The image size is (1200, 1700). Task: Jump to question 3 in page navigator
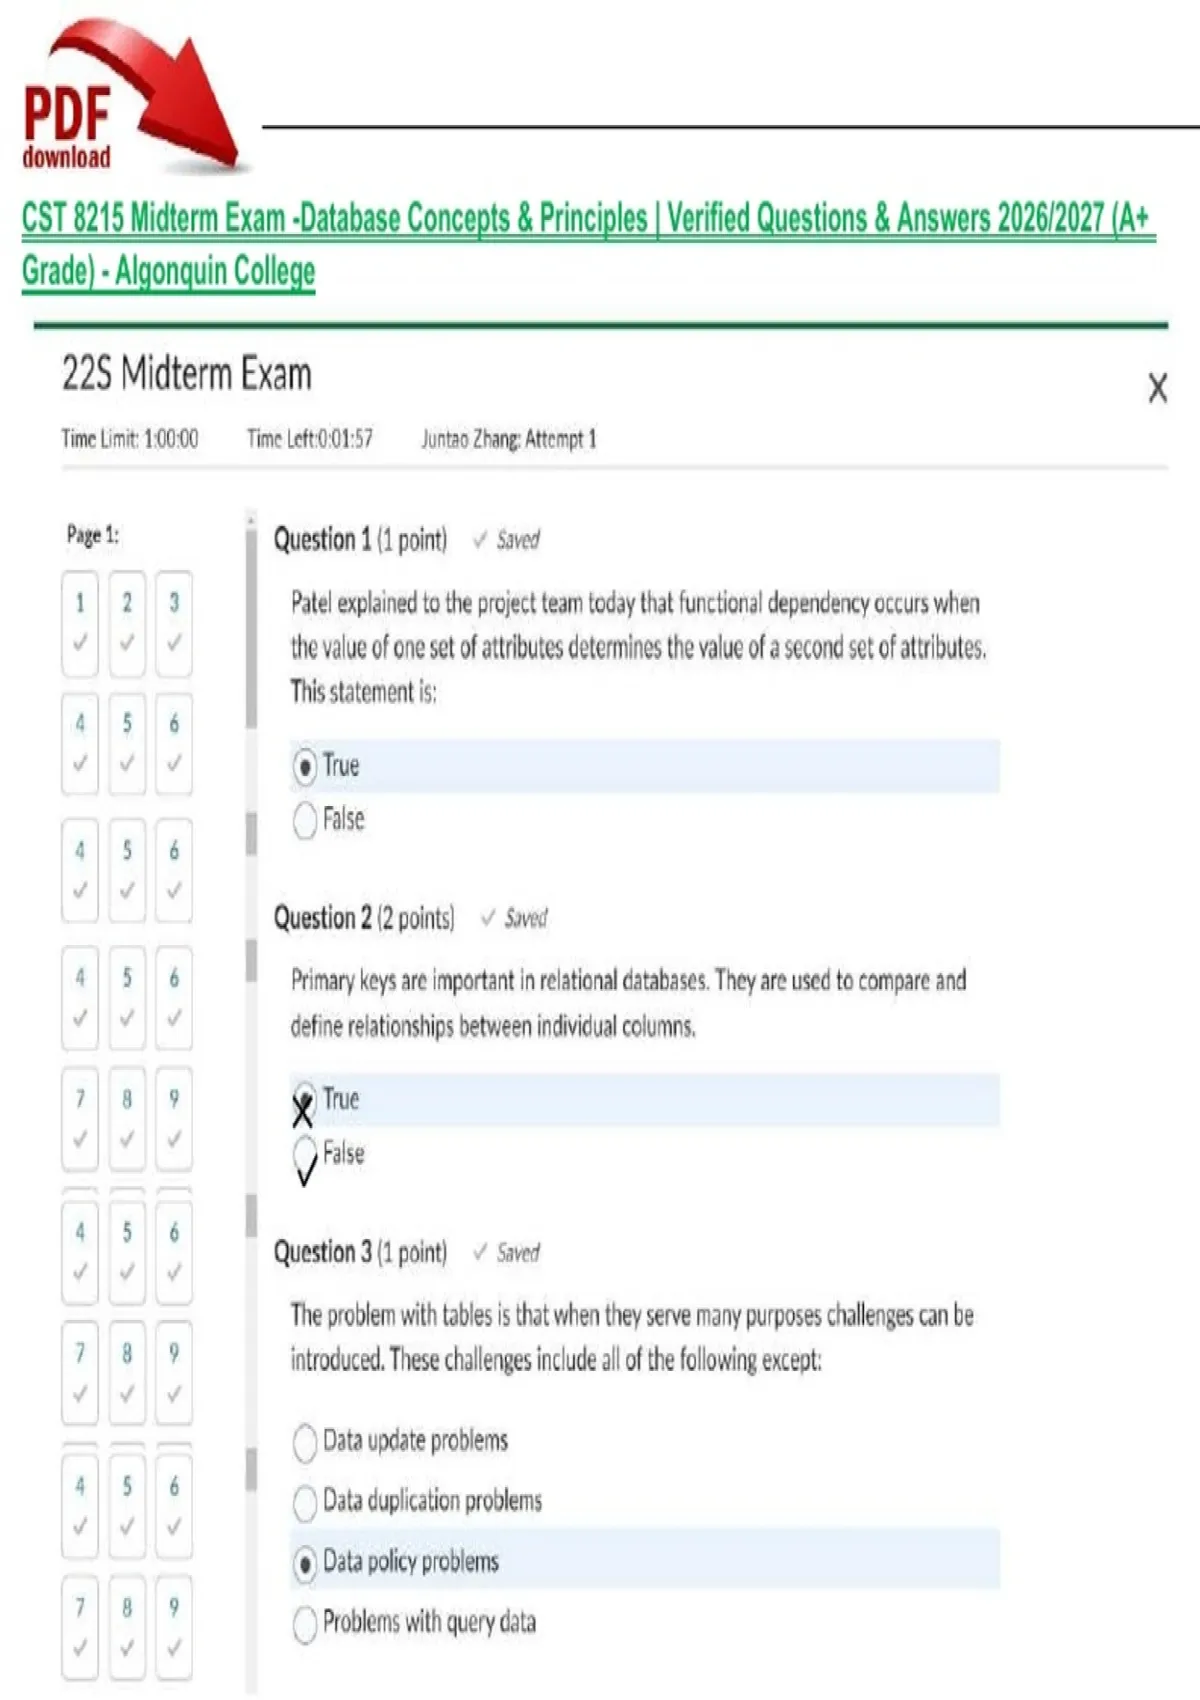tap(174, 623)
